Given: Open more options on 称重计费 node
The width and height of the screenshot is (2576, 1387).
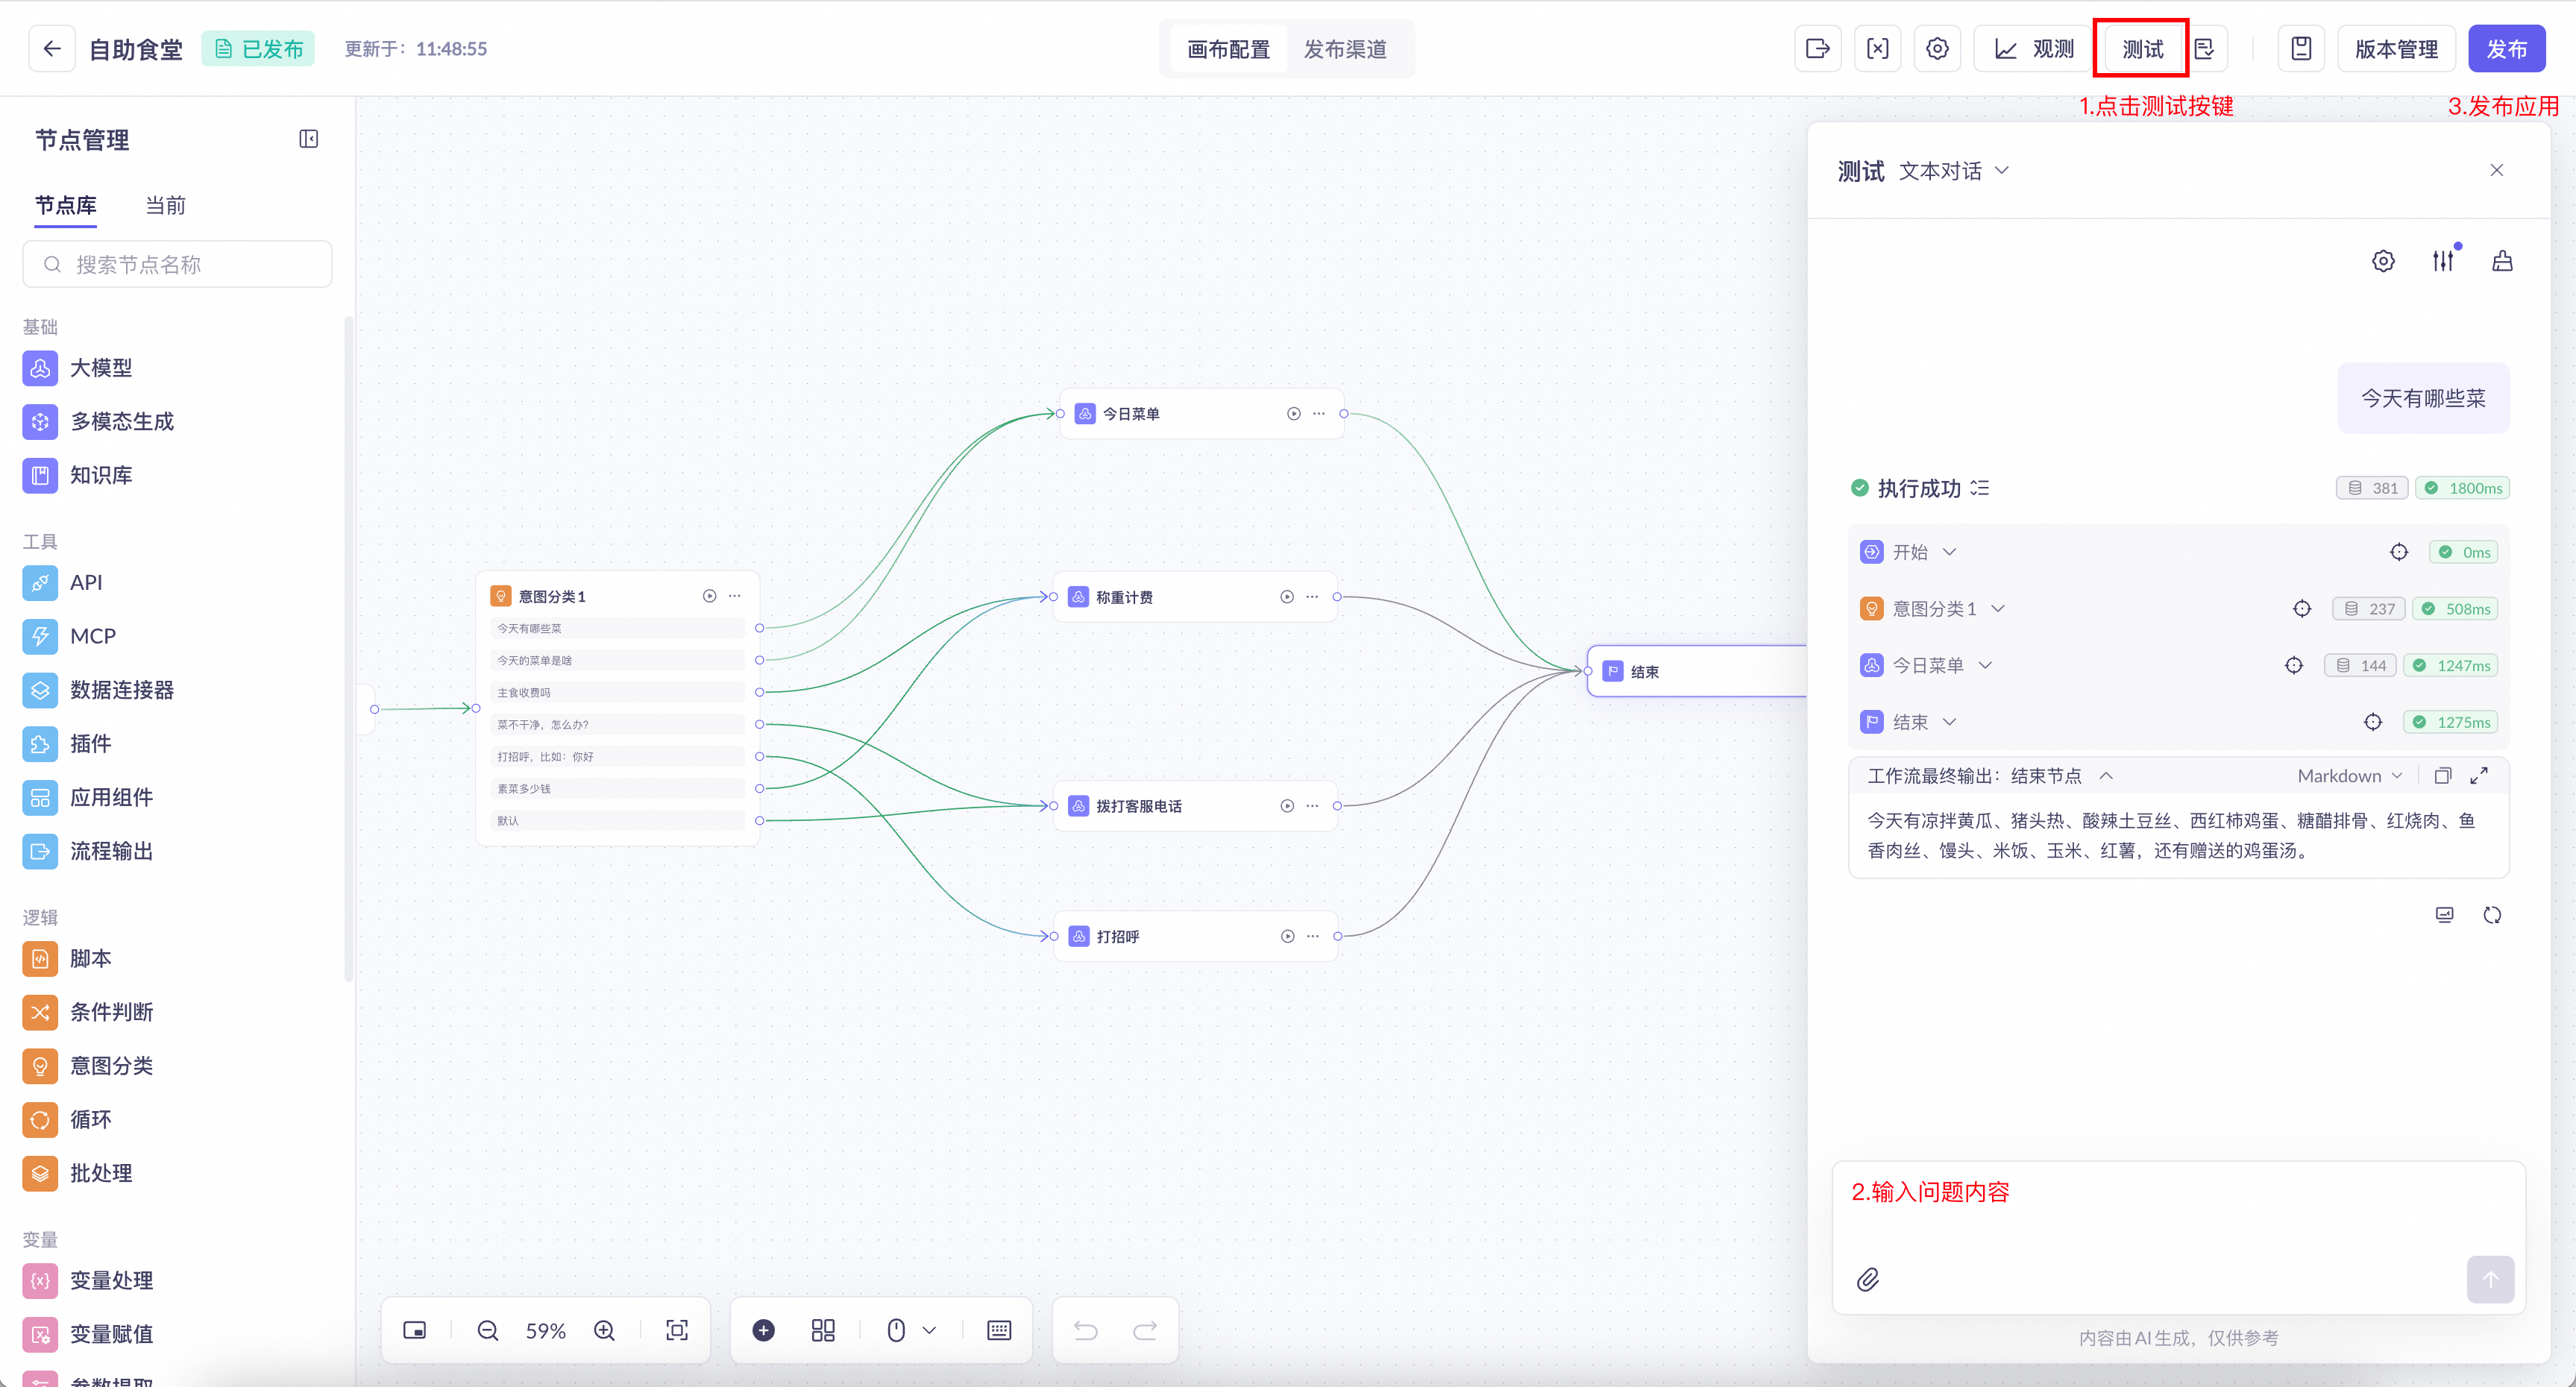Looking at the screenshot, I should tap(1312, 597).
